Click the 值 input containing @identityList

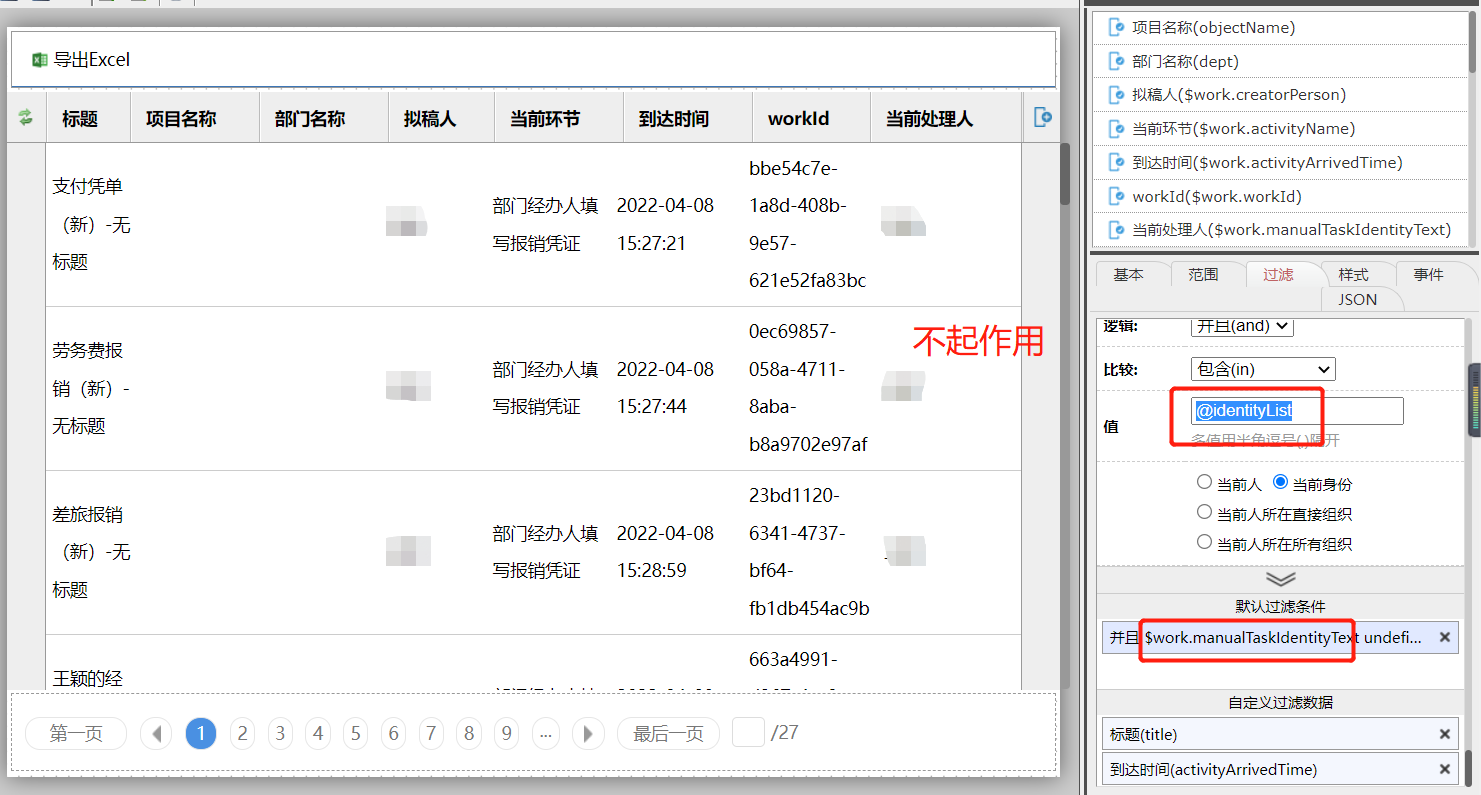coord(1297,411)
